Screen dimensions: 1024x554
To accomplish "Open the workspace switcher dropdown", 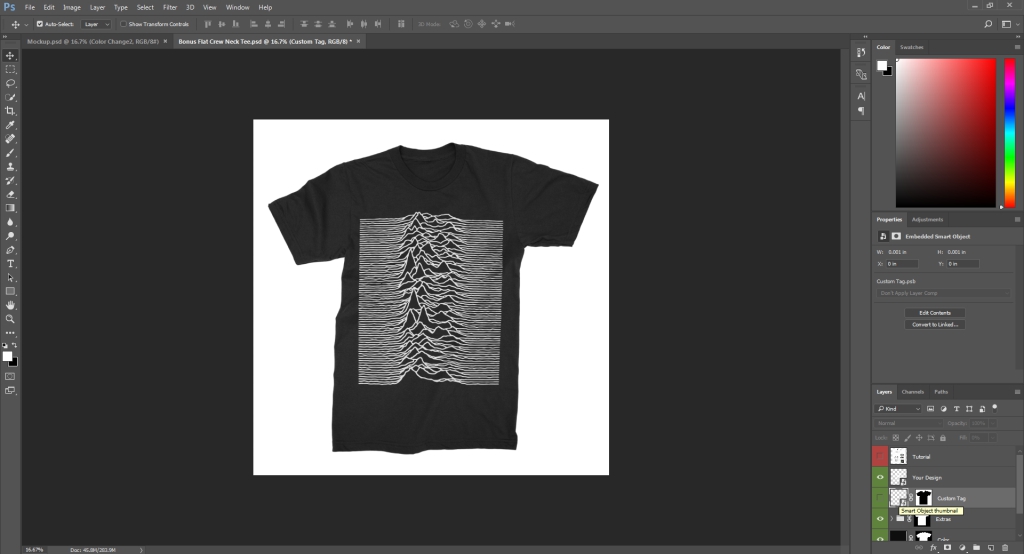I will pos(1009,24).
